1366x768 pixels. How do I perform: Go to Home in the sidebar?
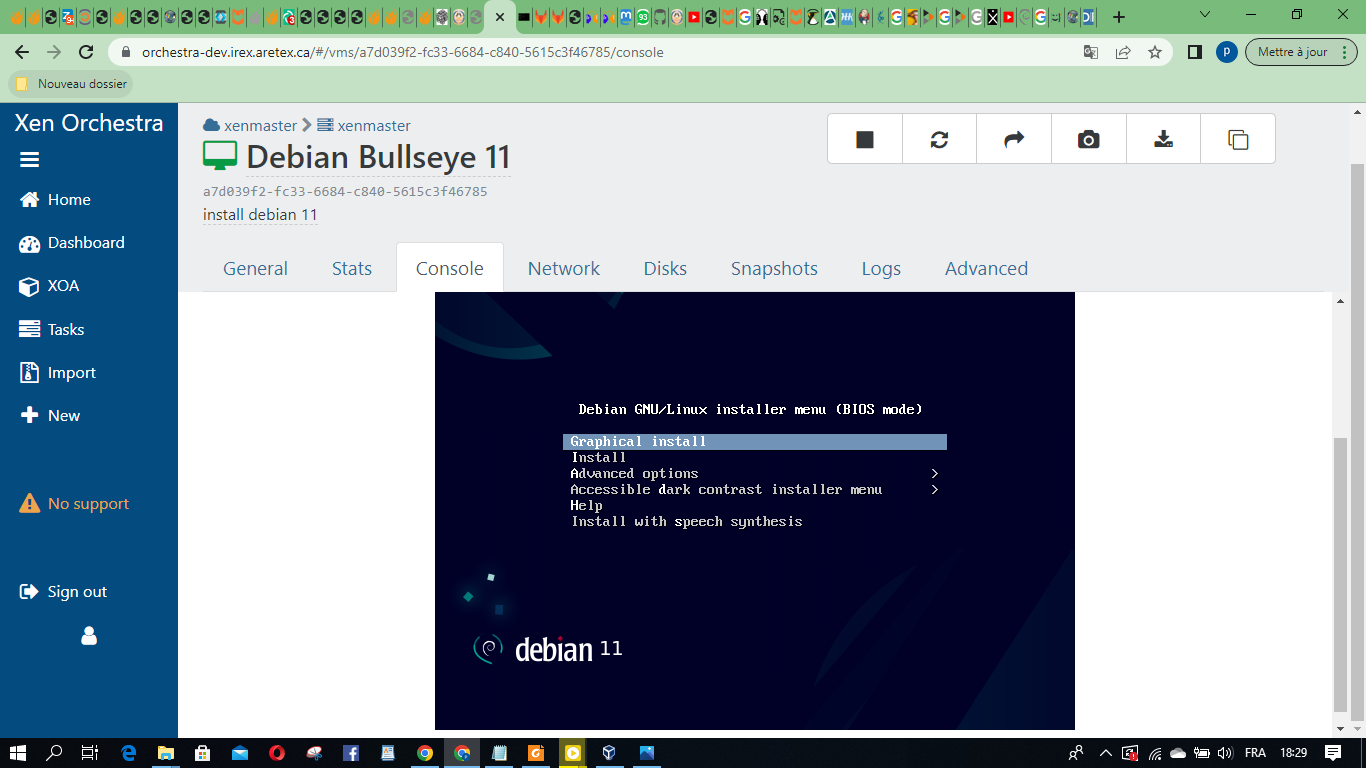pyautogui.click(x=55, y=200)
